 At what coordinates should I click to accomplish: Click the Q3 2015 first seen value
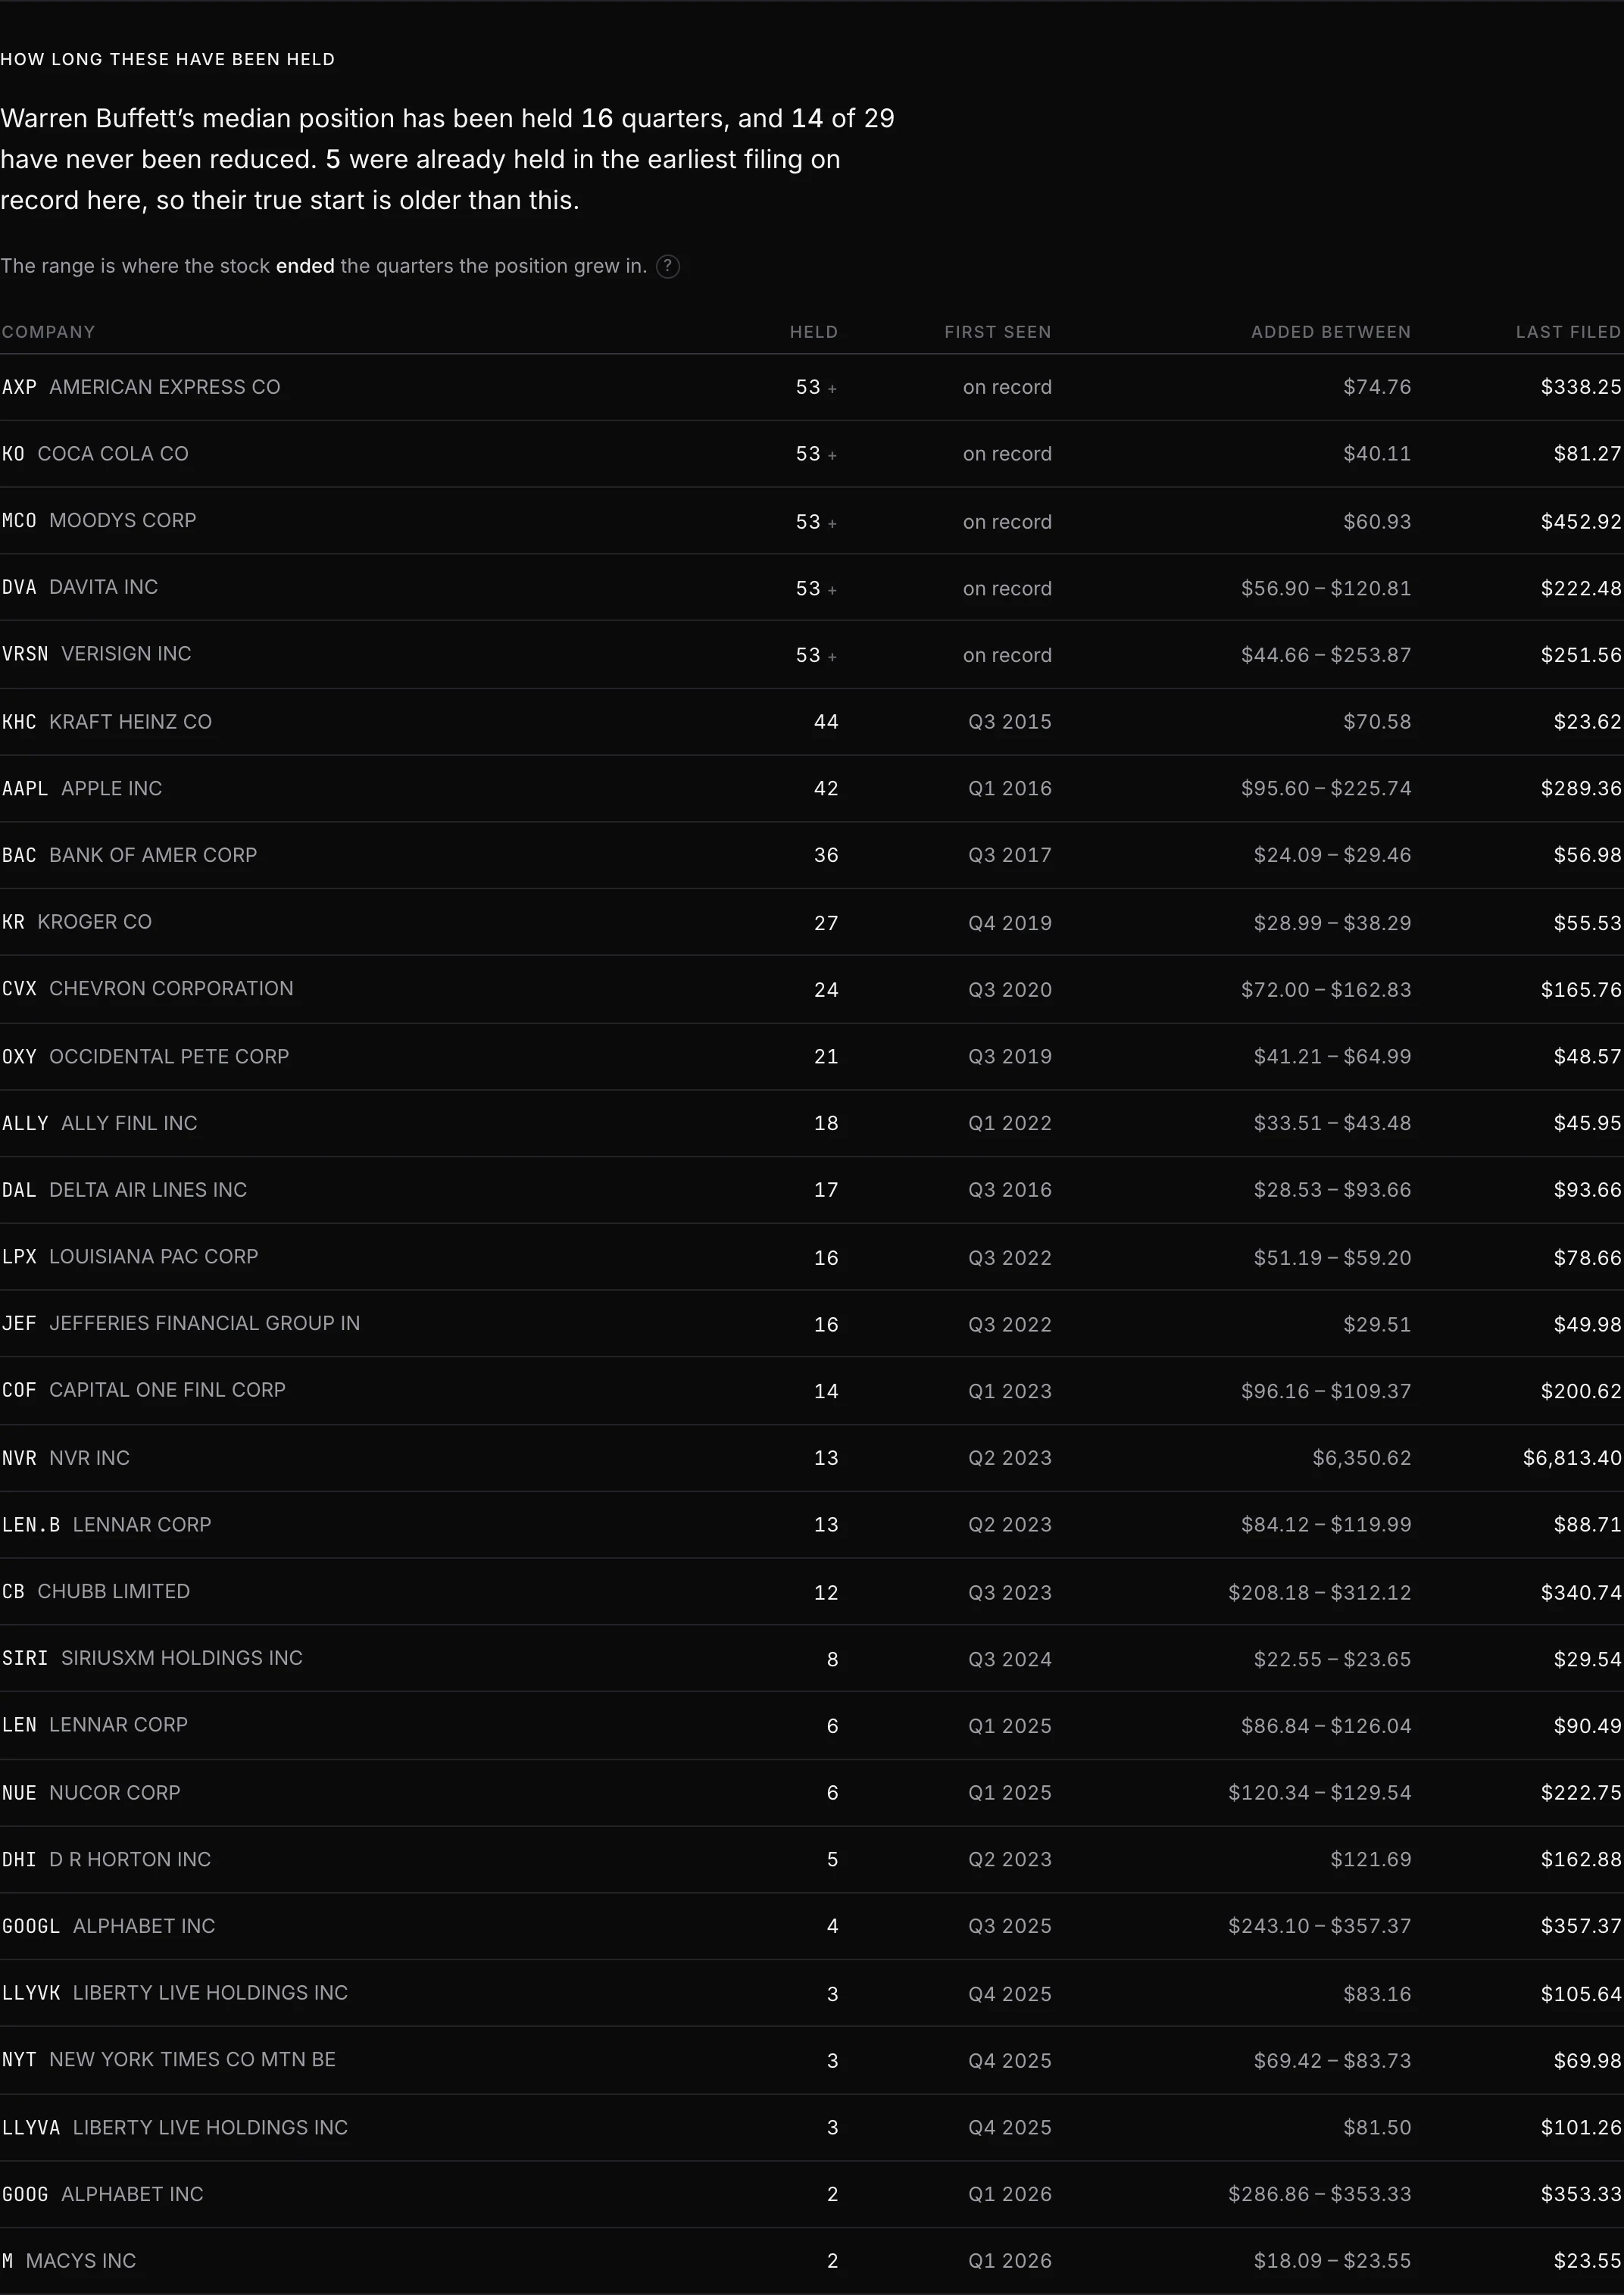tap(1010, 722)
